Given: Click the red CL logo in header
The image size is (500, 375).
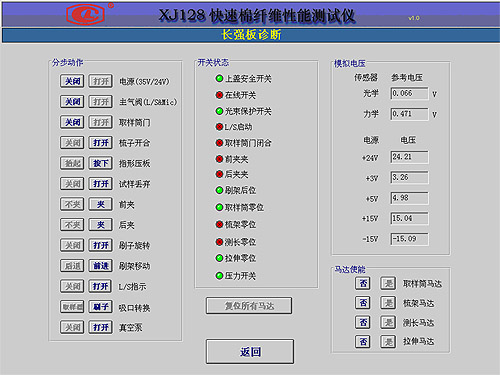Looking at the screenshot, I should [86, 14].
